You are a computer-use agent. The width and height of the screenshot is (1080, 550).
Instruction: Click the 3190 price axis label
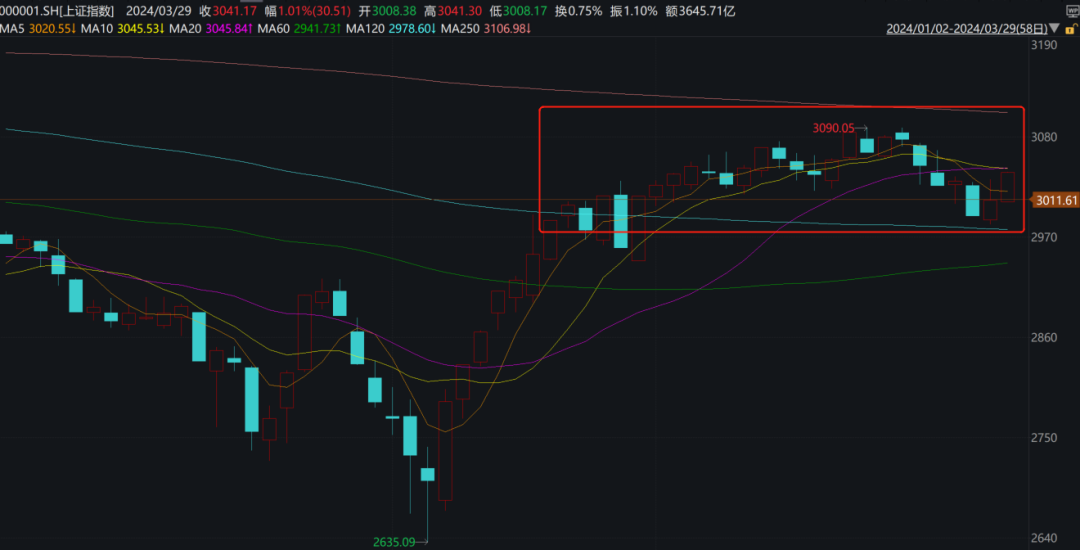(1046, 45)
